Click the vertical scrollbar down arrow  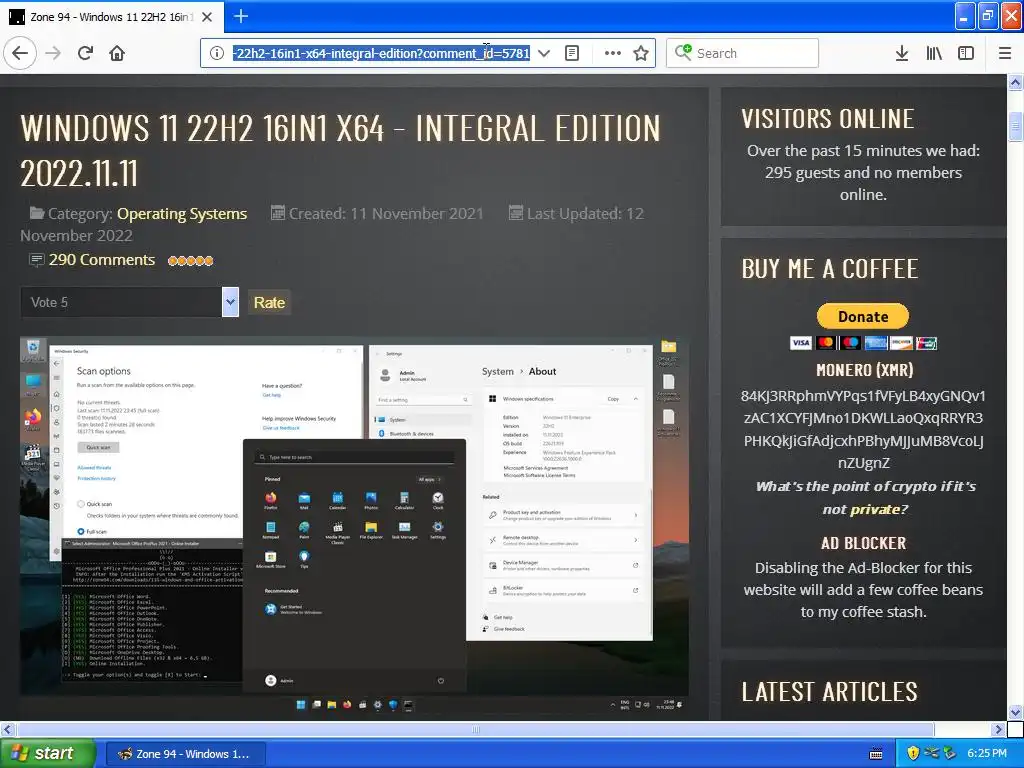[x=1015, y=712]
